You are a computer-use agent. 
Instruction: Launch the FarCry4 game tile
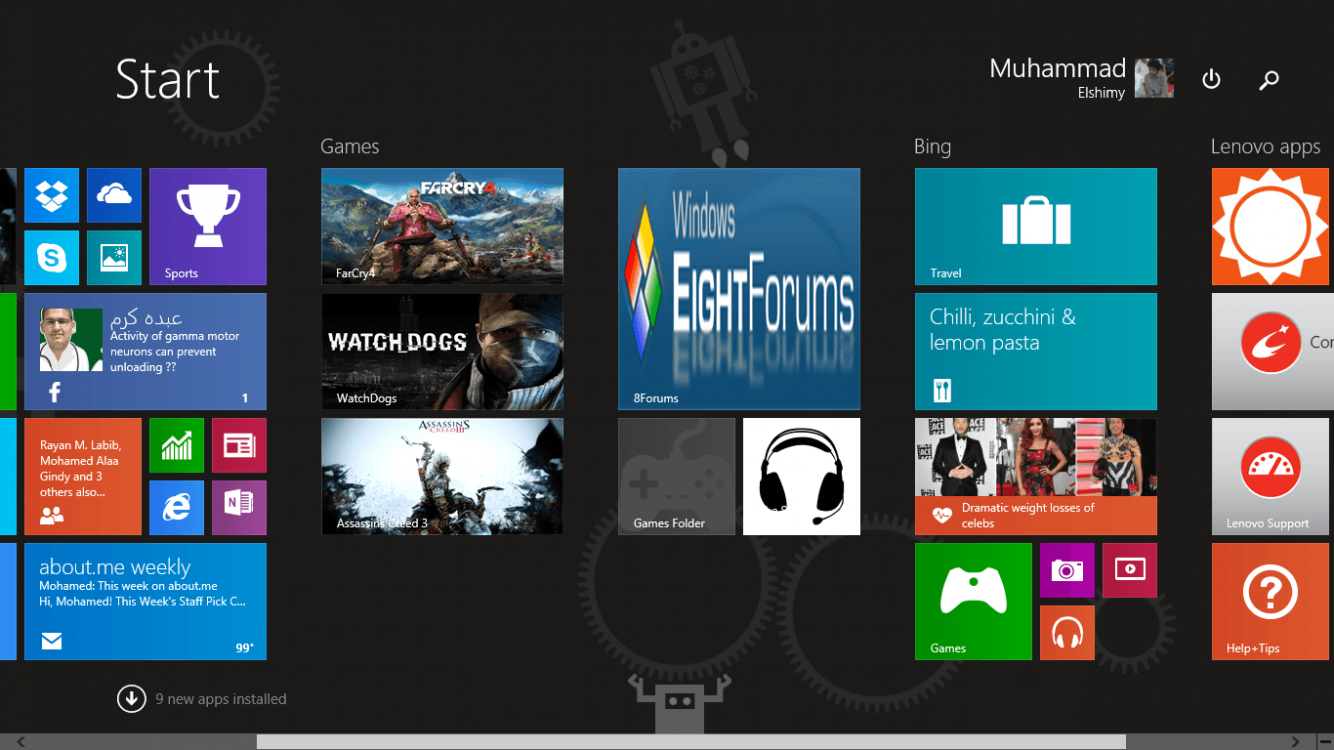click(442, 227)
